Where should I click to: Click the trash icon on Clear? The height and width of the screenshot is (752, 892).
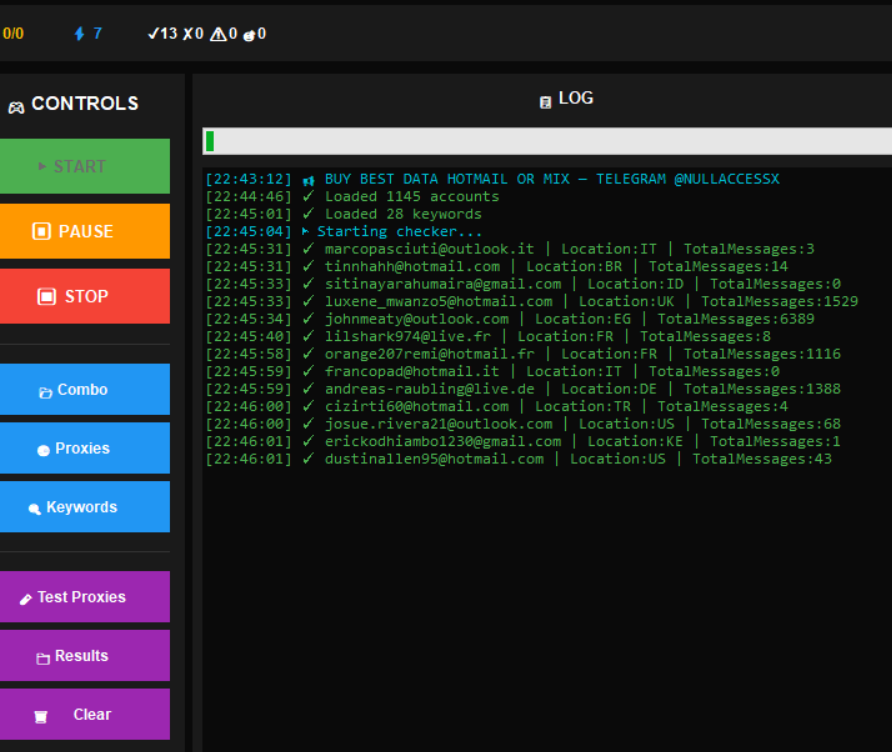click(41, 716)
